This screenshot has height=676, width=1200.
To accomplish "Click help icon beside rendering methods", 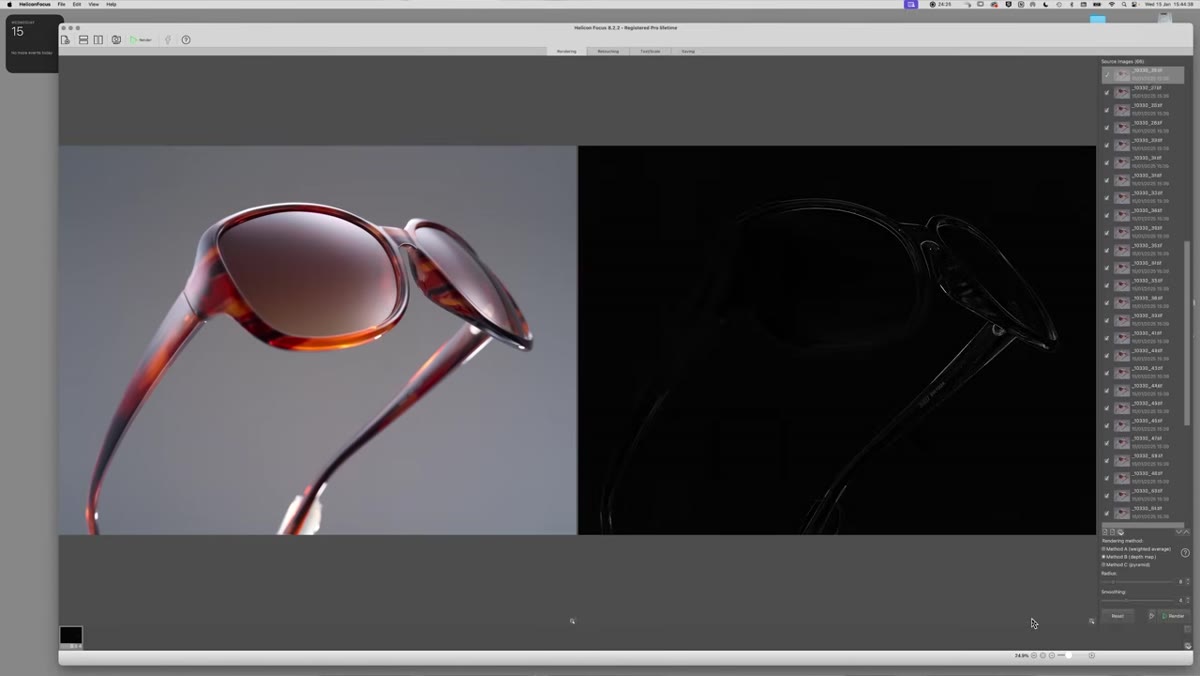I will pos(1185,553).
